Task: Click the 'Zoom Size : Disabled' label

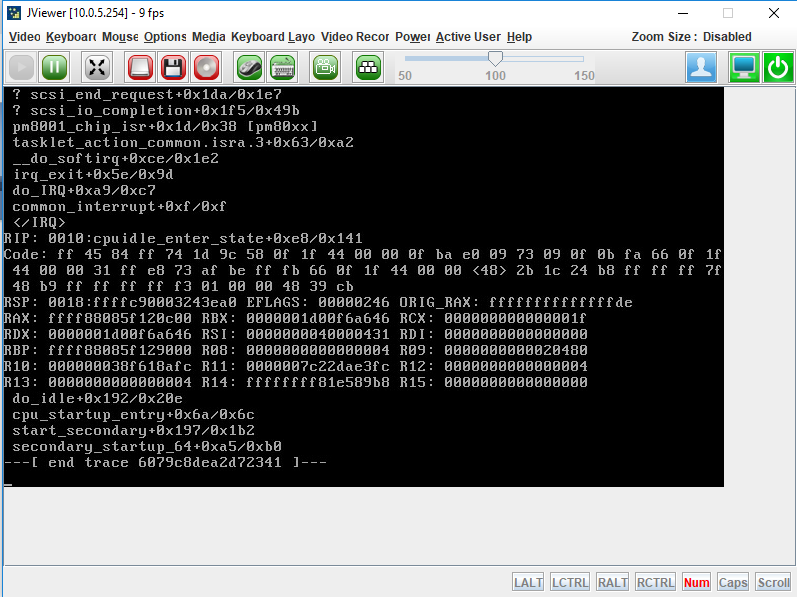Action: coord(691,37)
